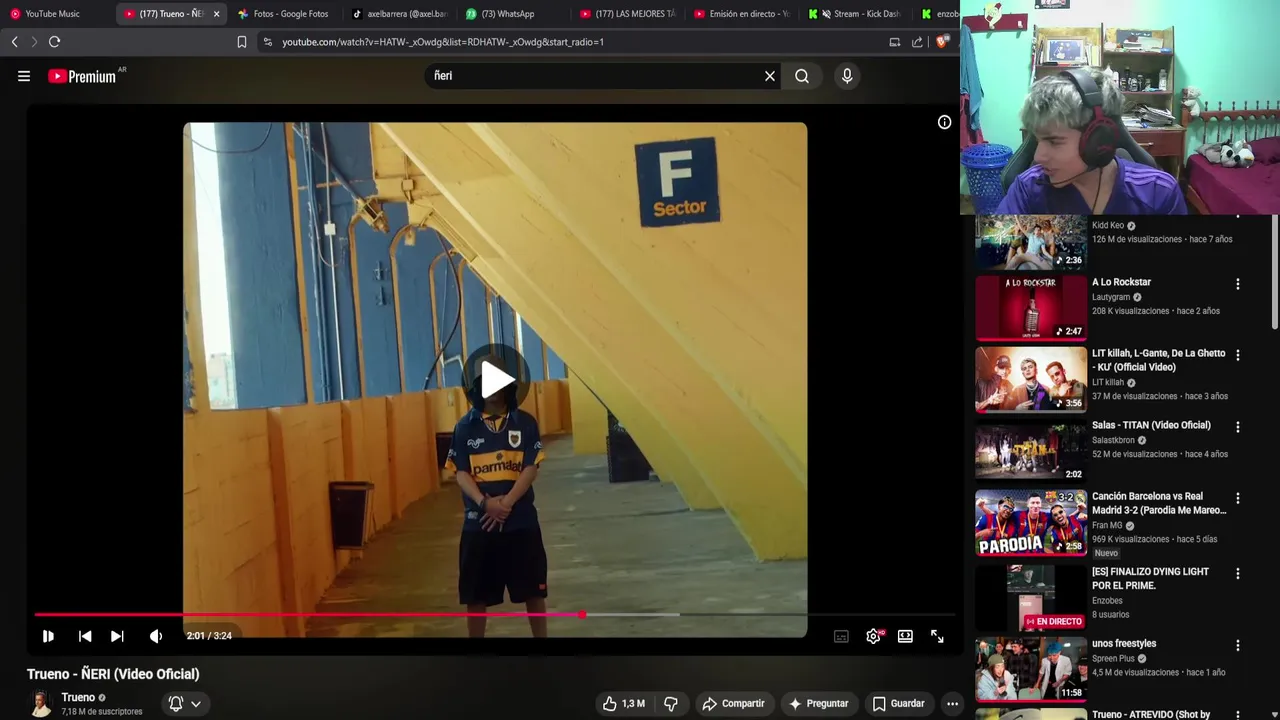Switch to the Emisión en directo tab
Screen dimensions: 1280x720
tap(742, 14)
